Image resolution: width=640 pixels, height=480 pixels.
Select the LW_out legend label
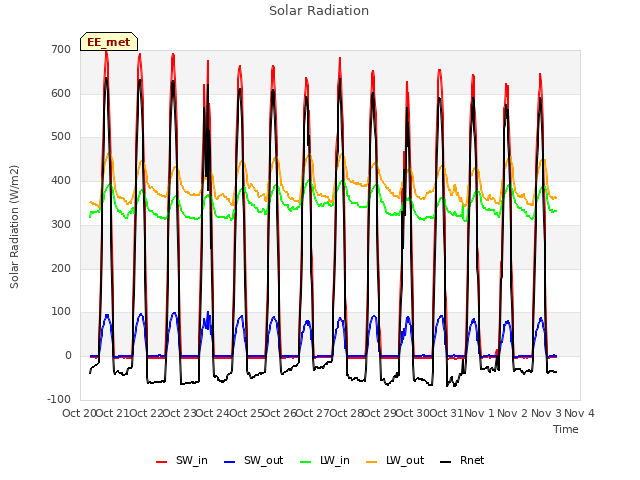[x=405, y=460]
